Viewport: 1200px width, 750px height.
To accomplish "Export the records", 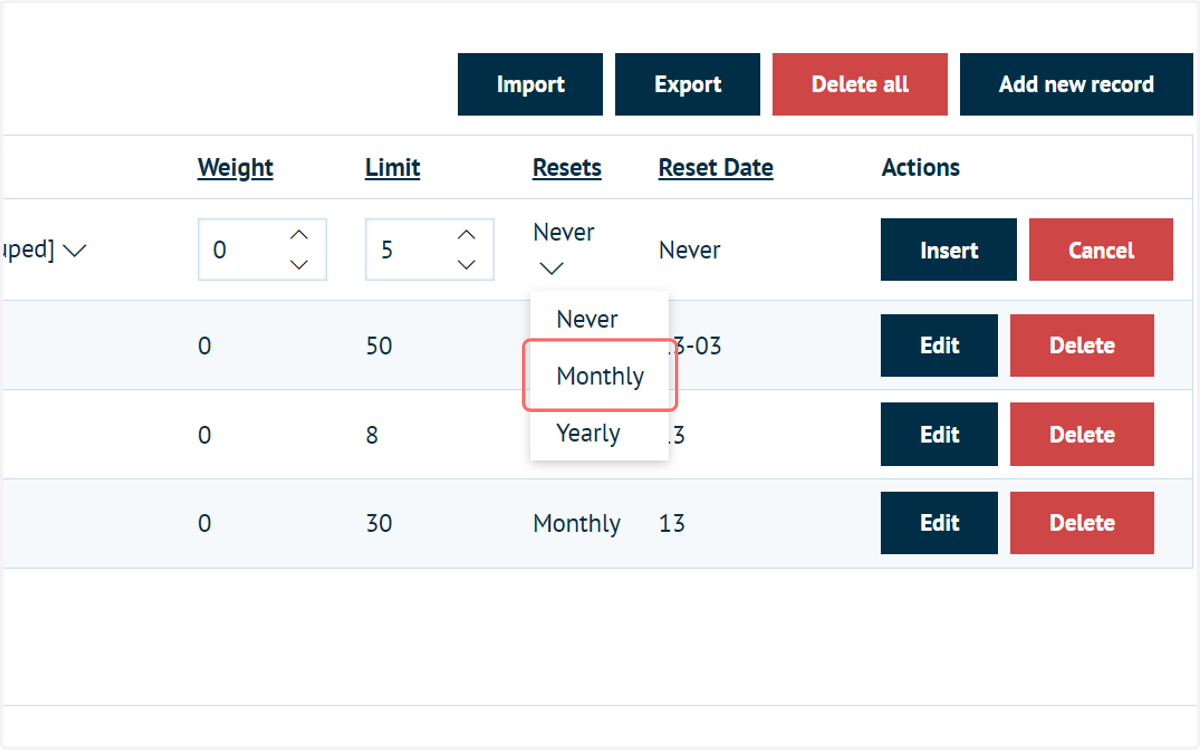I will coord(688,84).
